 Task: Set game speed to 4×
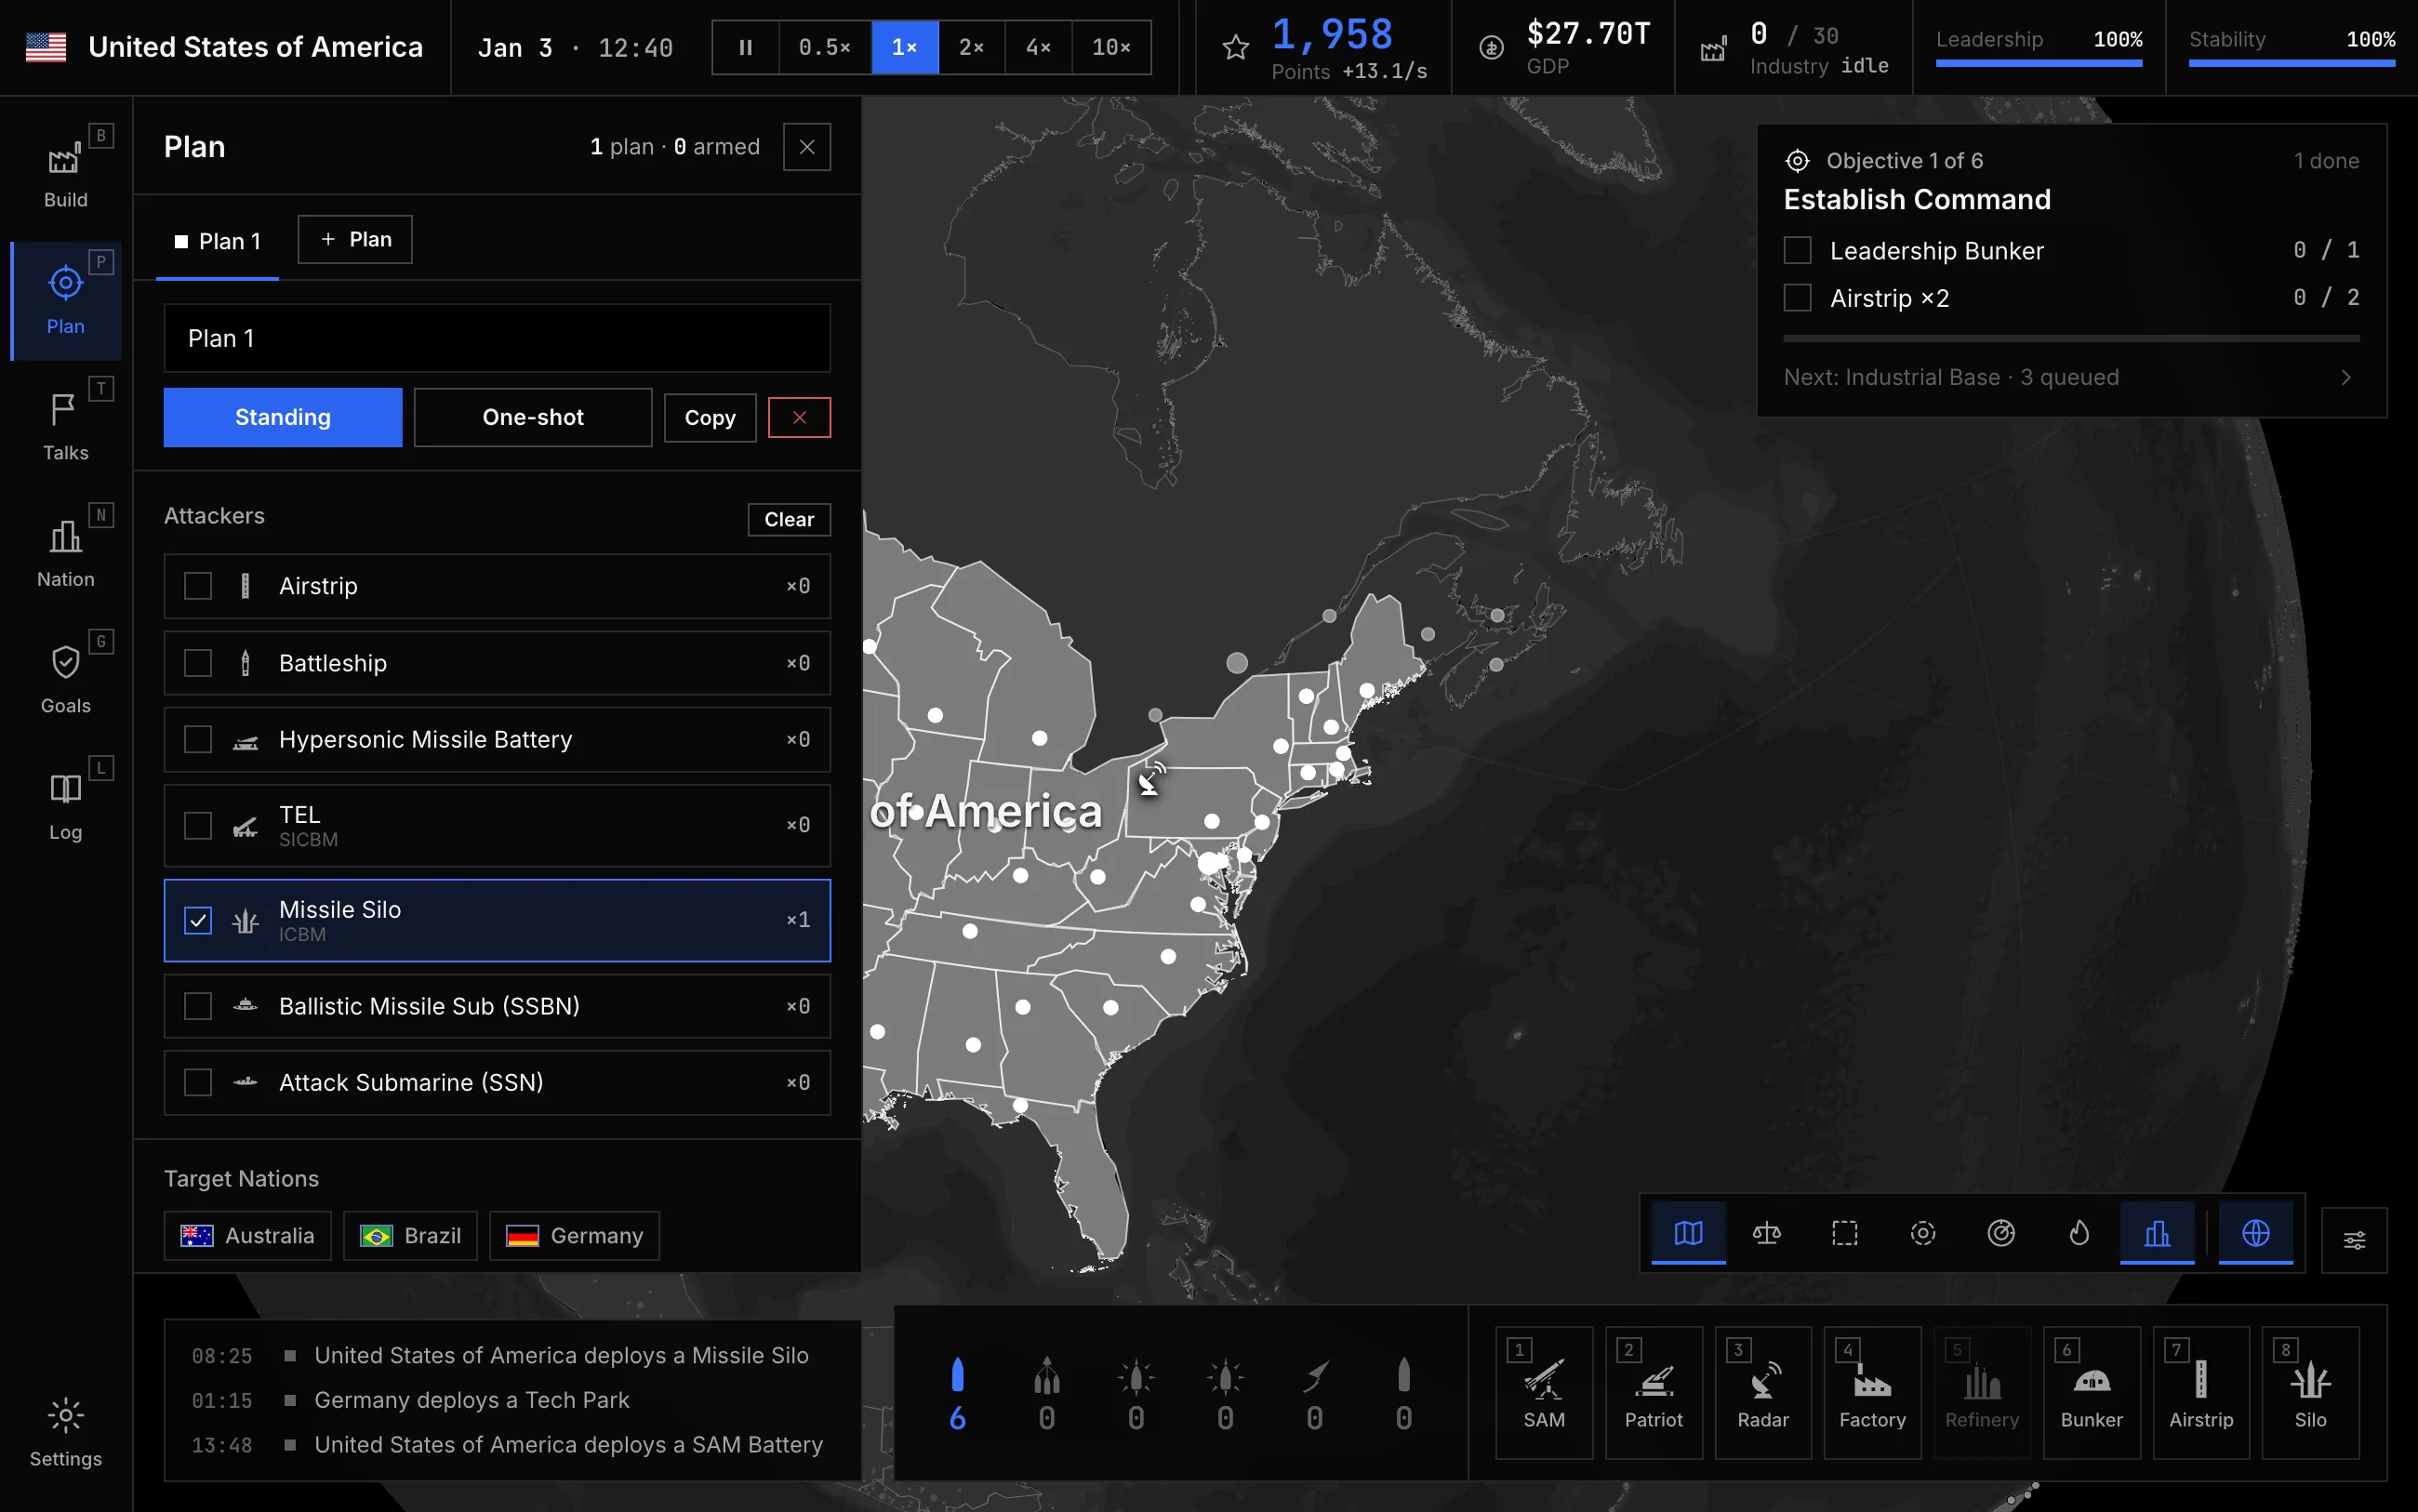tap(1038, 47)
